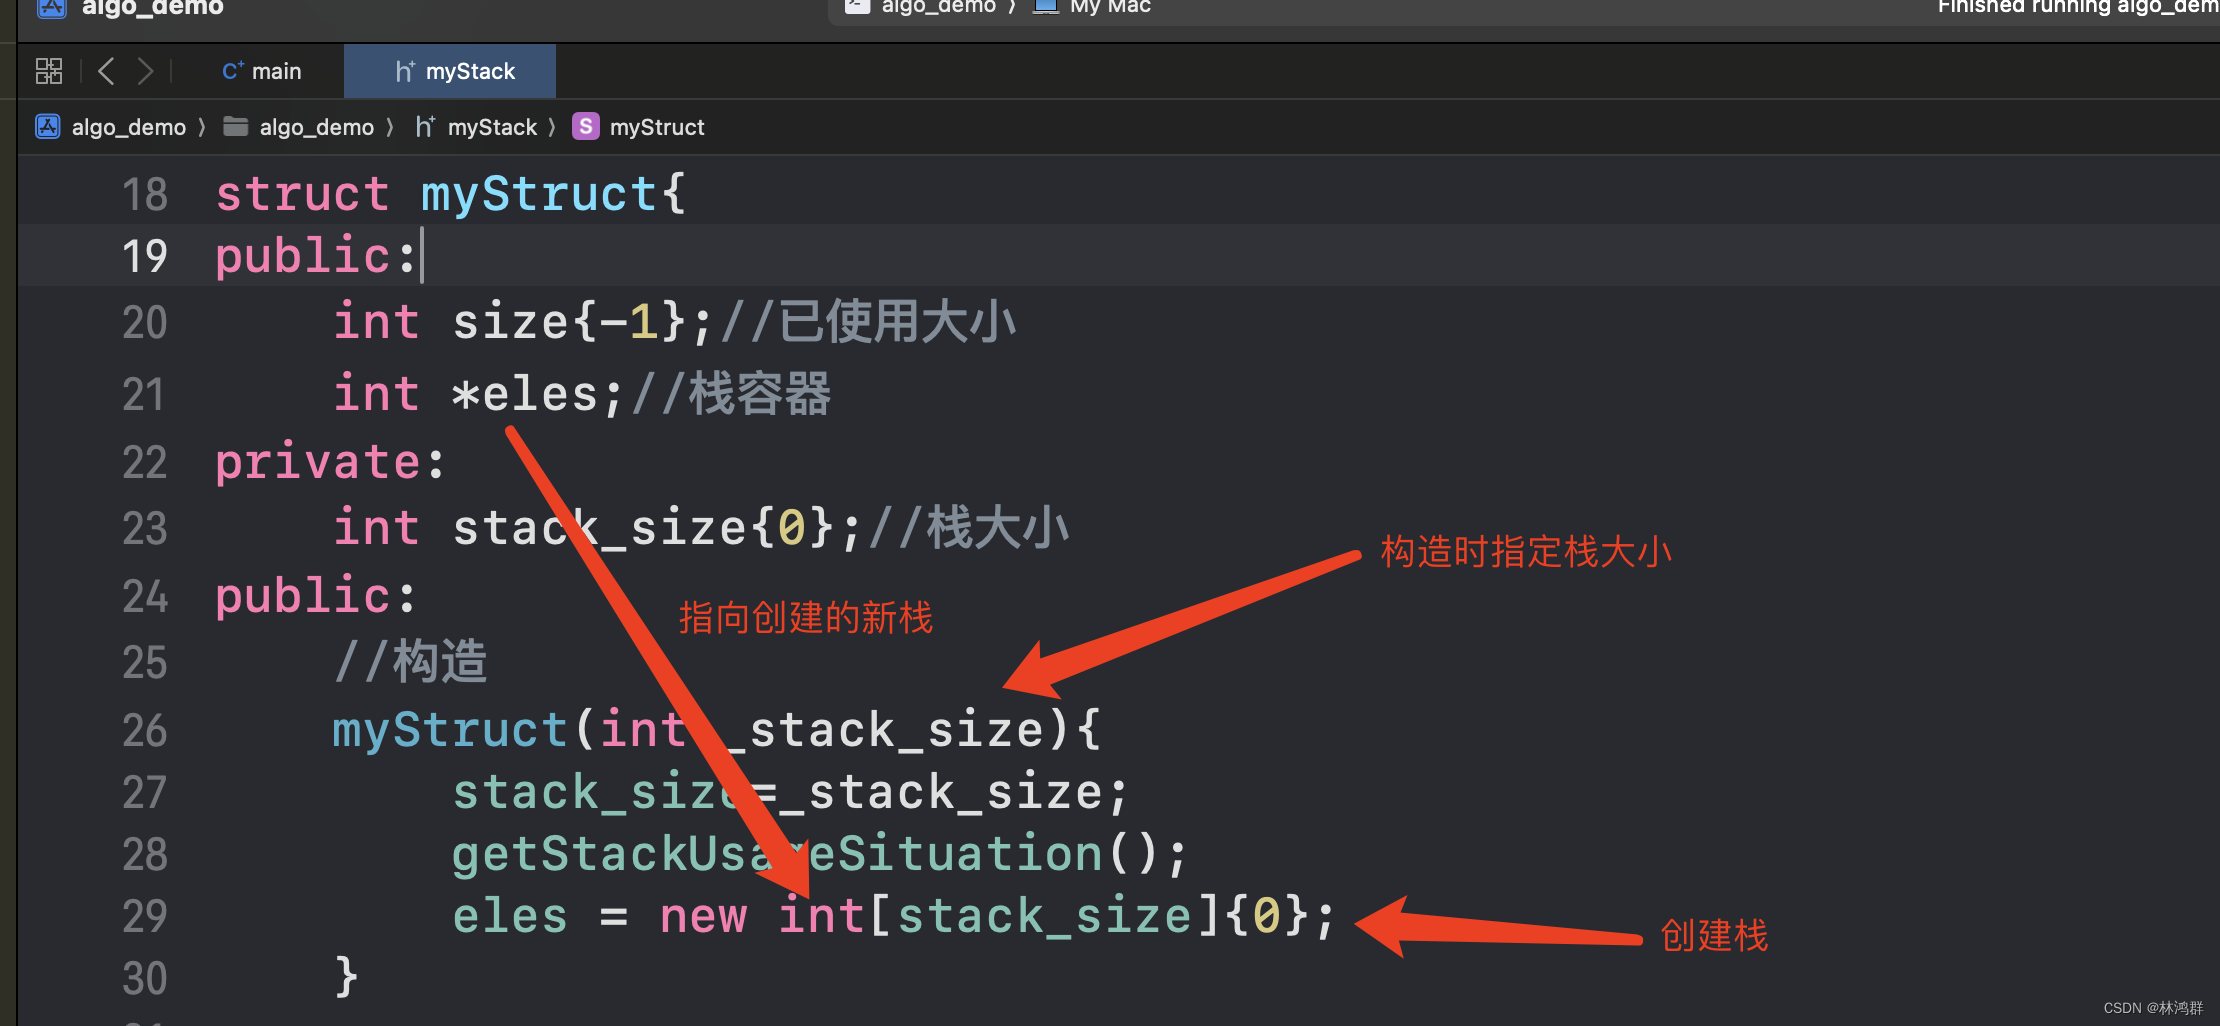Click the algo_demo scheme icon in toolbar
2220x1026 pixels.
click(x=857, y=6)
